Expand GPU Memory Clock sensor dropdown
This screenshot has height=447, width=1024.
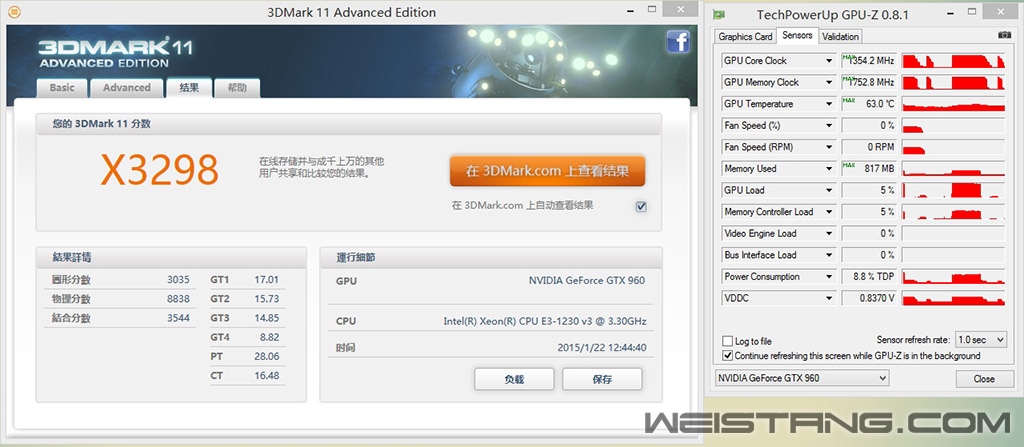pos(829,82)
